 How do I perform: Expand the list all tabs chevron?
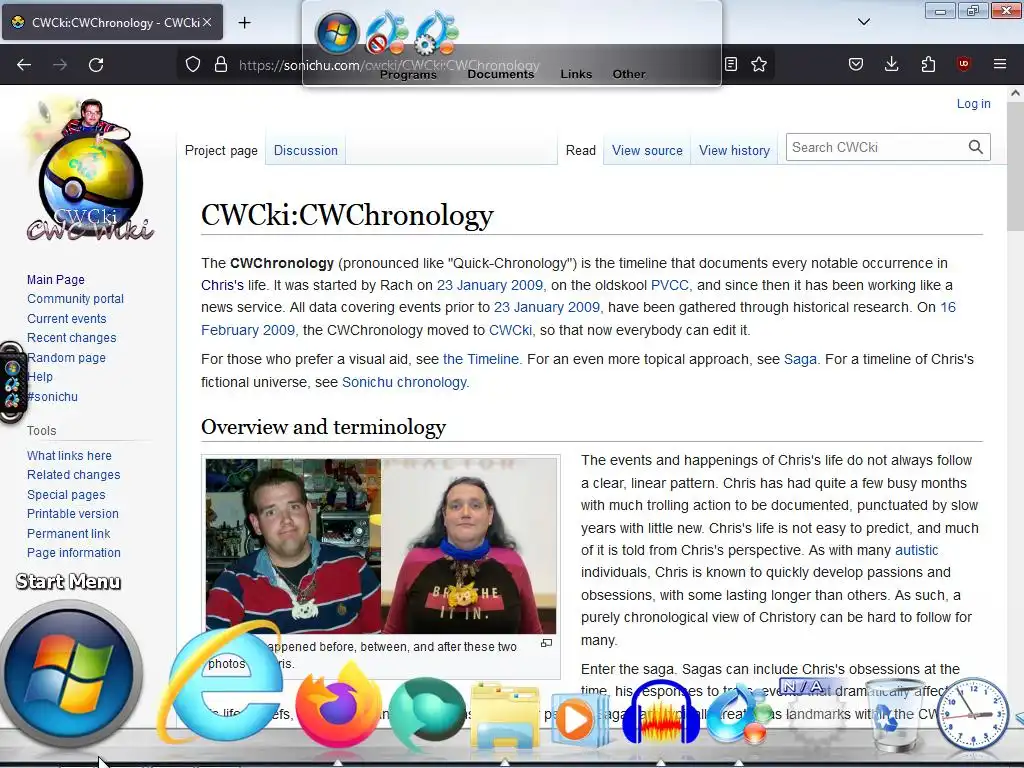(x=863, y=22)
